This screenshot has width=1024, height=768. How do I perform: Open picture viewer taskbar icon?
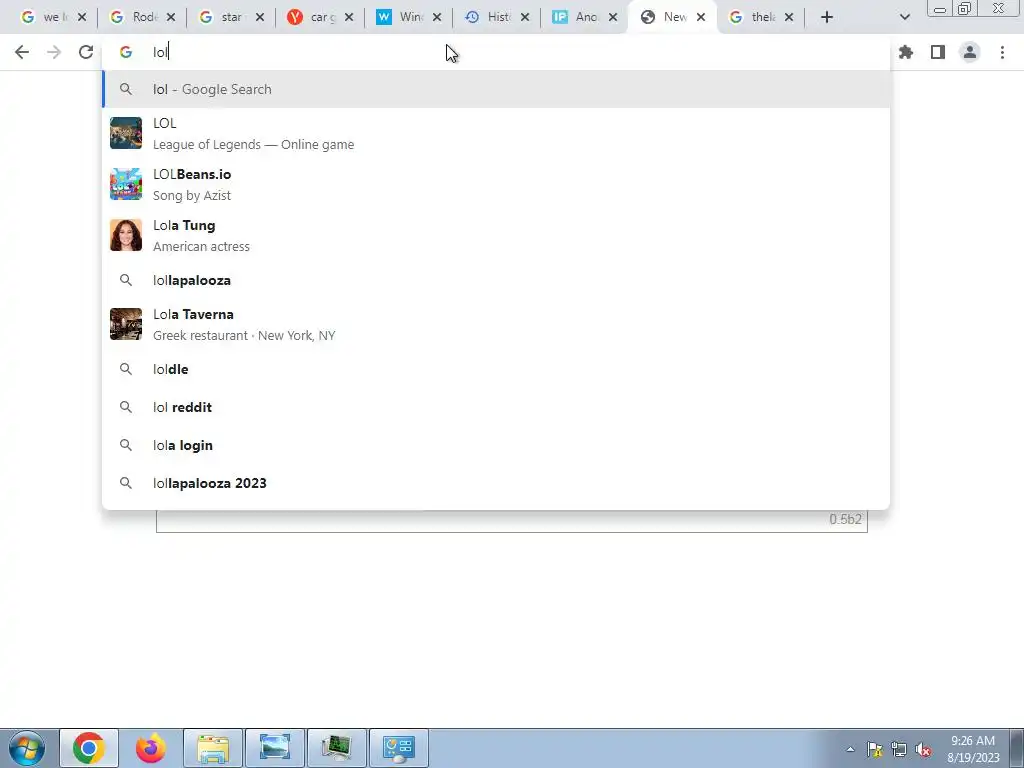point(274,748)
